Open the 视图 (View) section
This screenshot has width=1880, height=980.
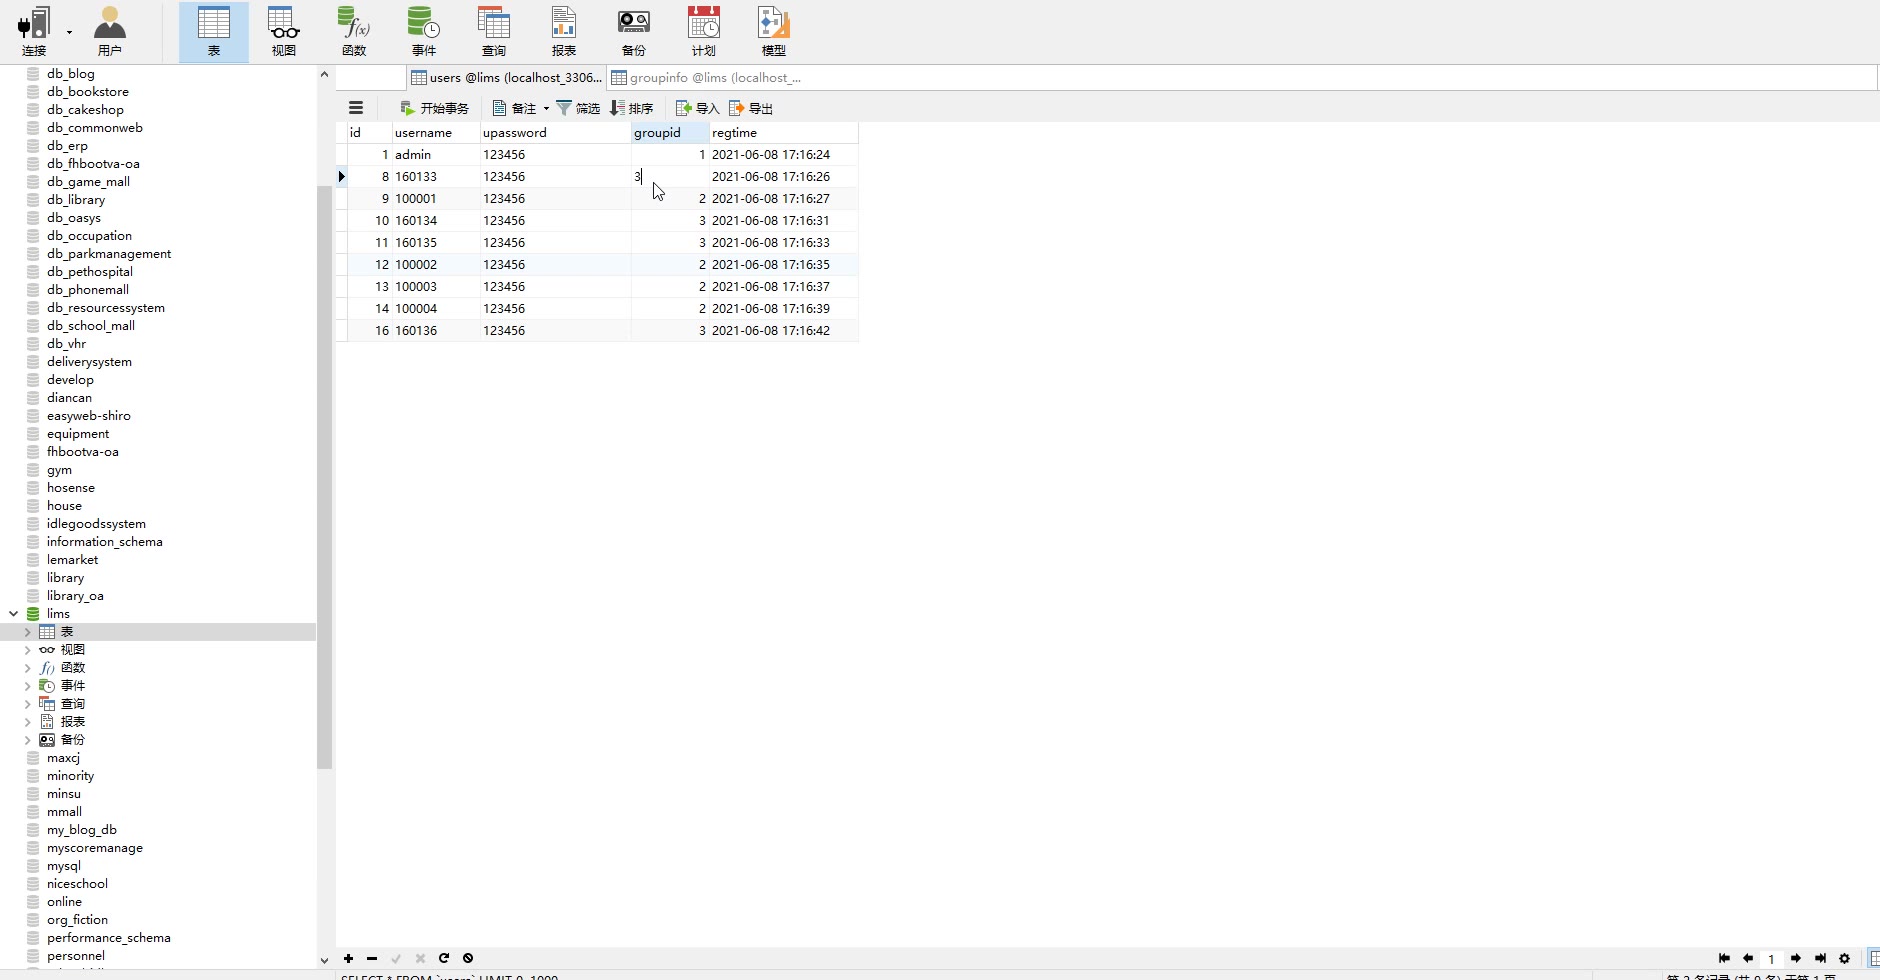284,31
